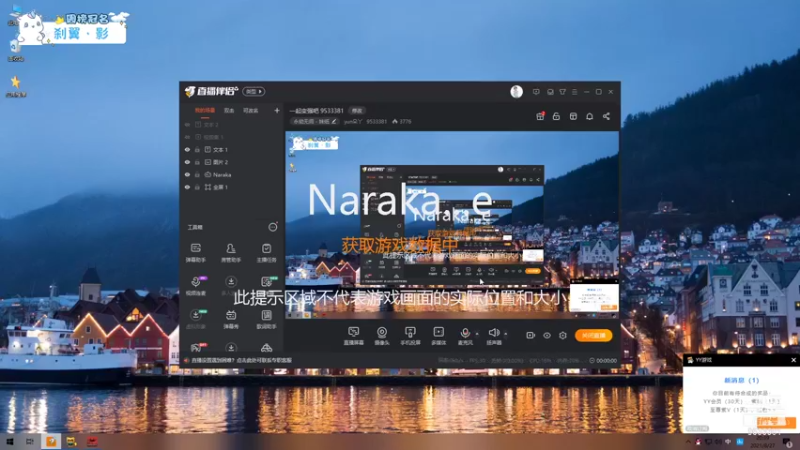Open the settings gear in bottom bar
This screenshot has width=800, height=450.
563,335
